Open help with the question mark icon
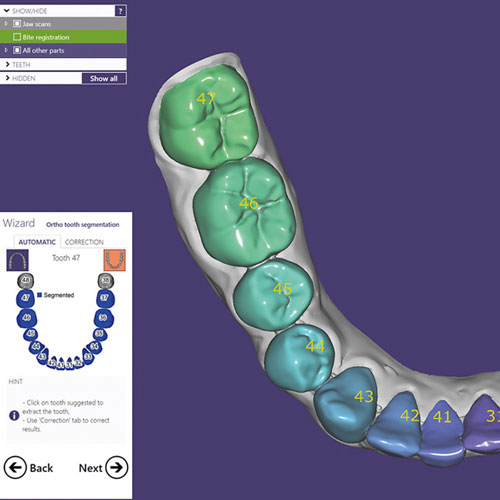Viewport: 500px width, 500px height. coord(120,11)
